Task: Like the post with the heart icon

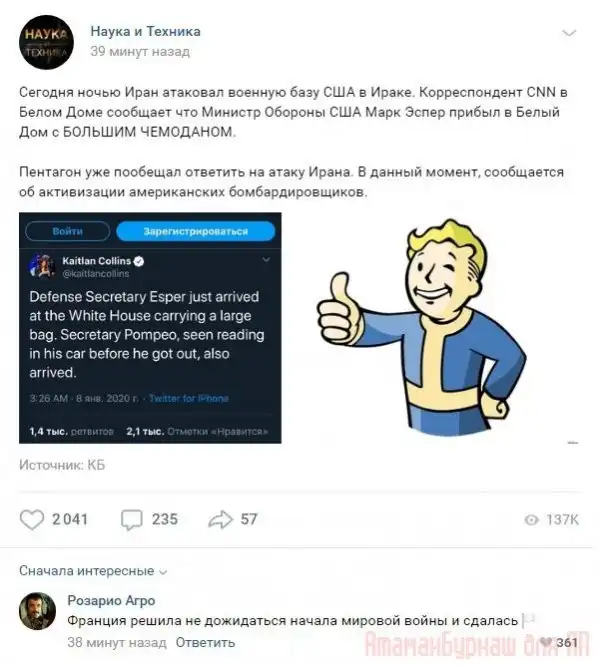Action: (32, 520)
